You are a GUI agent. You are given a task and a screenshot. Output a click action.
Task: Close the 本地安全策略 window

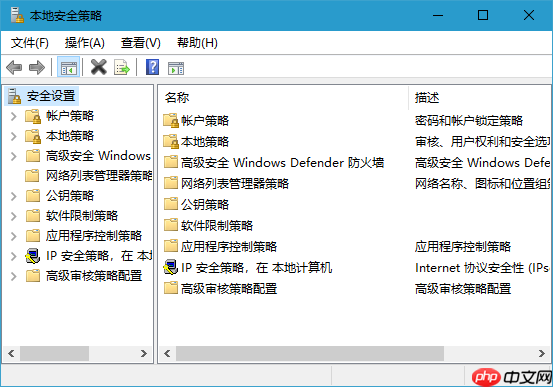click(529, 15)
